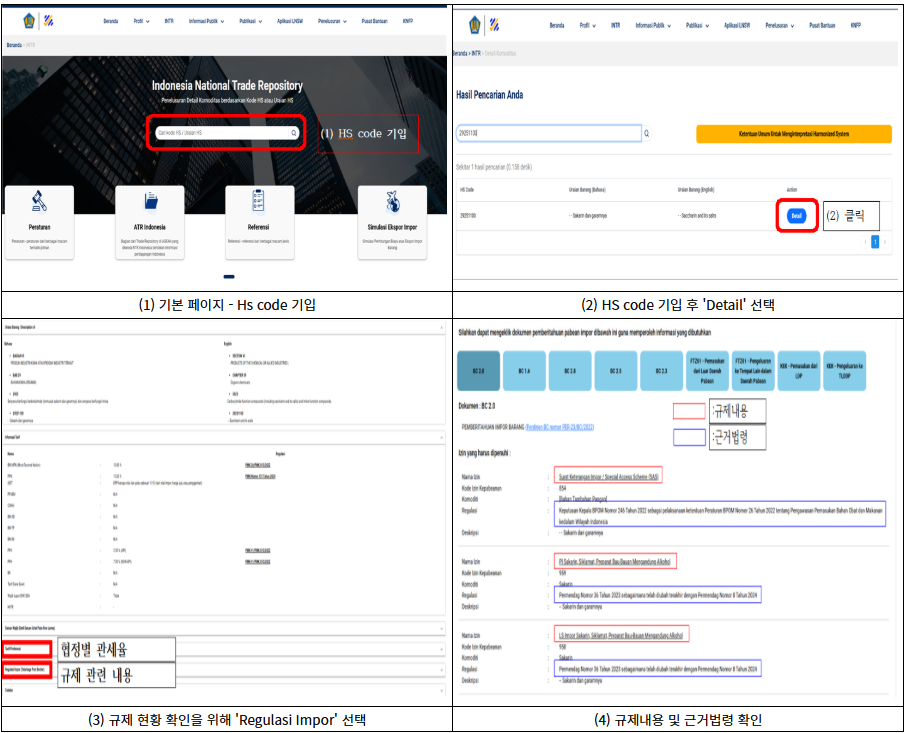Open the ATR Indonesia folder icon card
907x733 pixels.
coord(150,222)
